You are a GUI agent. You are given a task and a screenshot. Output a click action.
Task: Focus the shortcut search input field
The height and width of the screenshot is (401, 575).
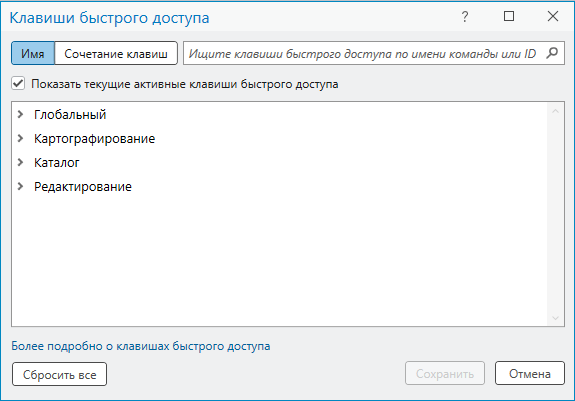363,54
